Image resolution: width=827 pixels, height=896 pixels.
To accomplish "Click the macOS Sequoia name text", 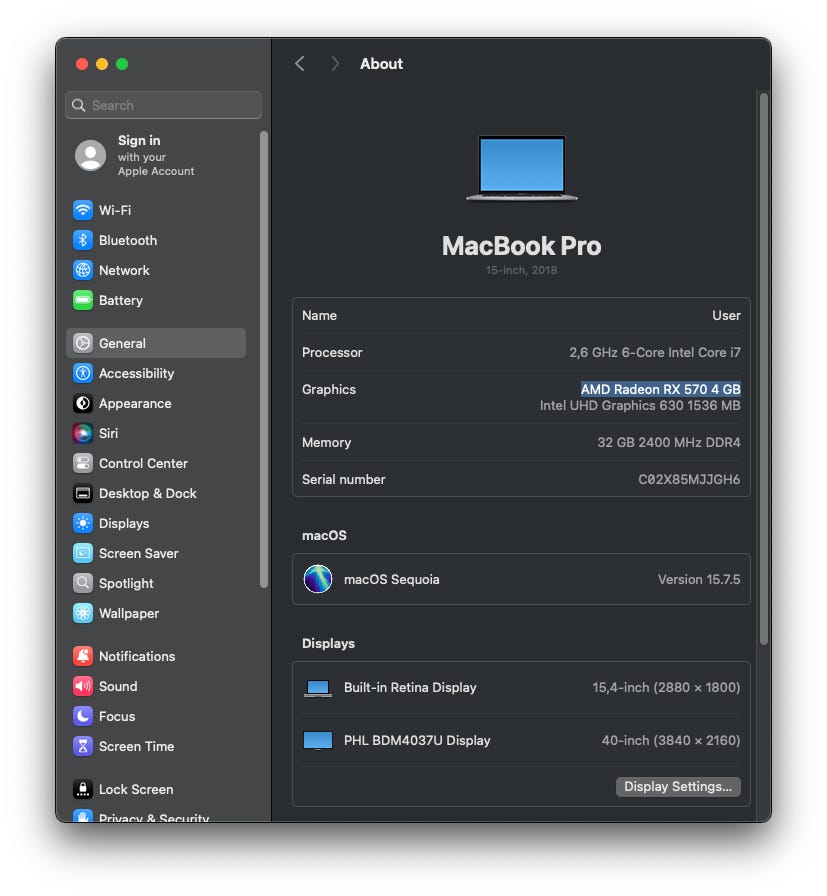I will [x=391, y=579].
